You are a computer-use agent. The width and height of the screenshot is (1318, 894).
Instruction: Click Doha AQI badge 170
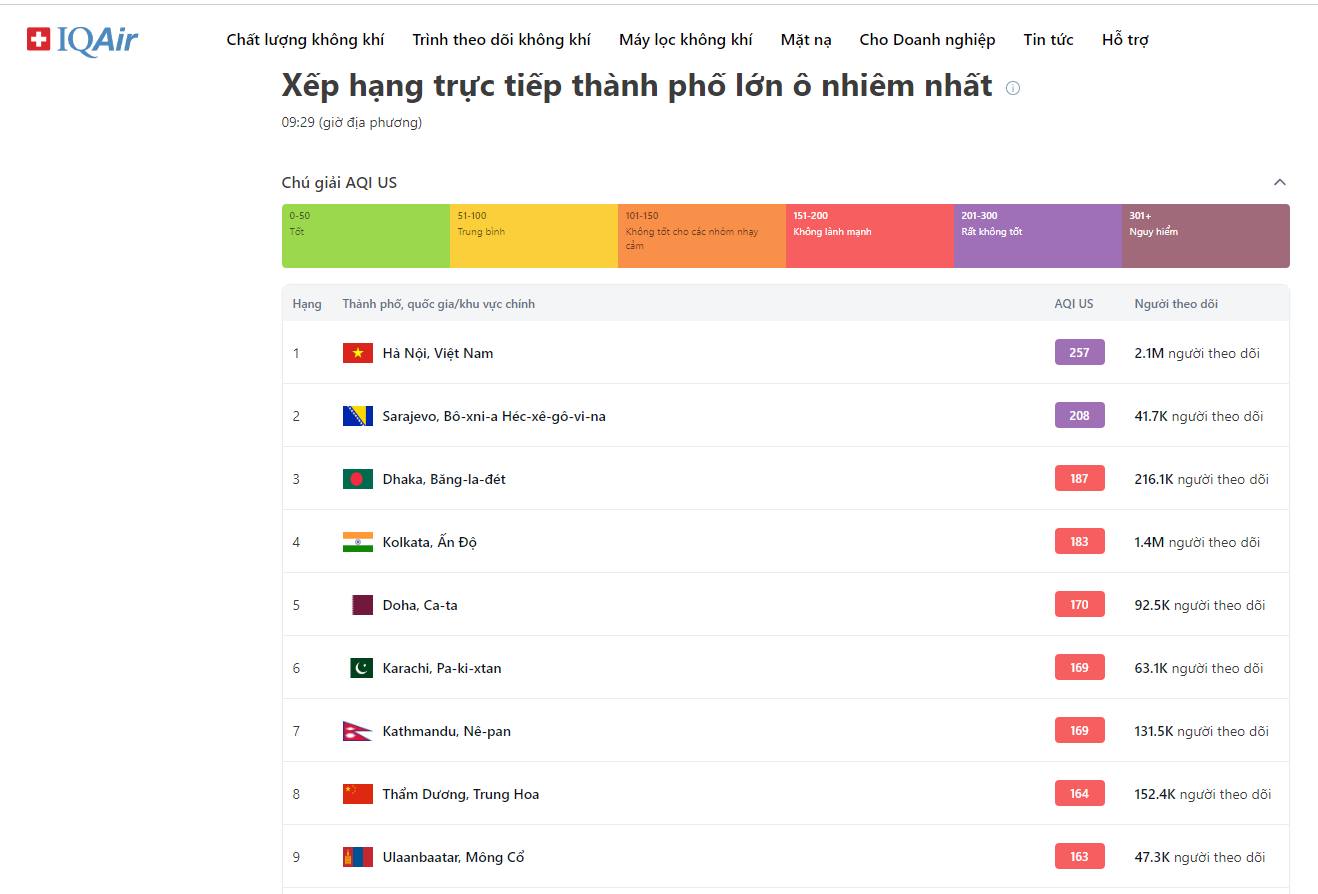click(1080, 604)
